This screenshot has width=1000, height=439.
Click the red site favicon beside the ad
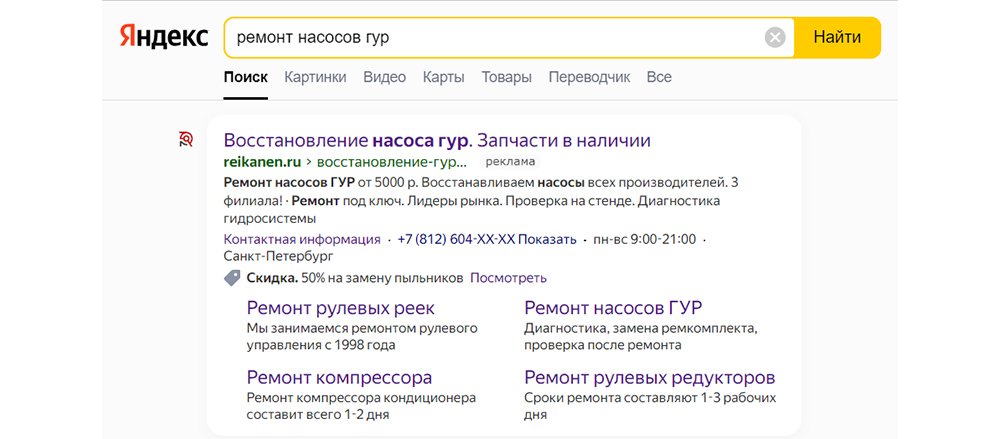186,140
